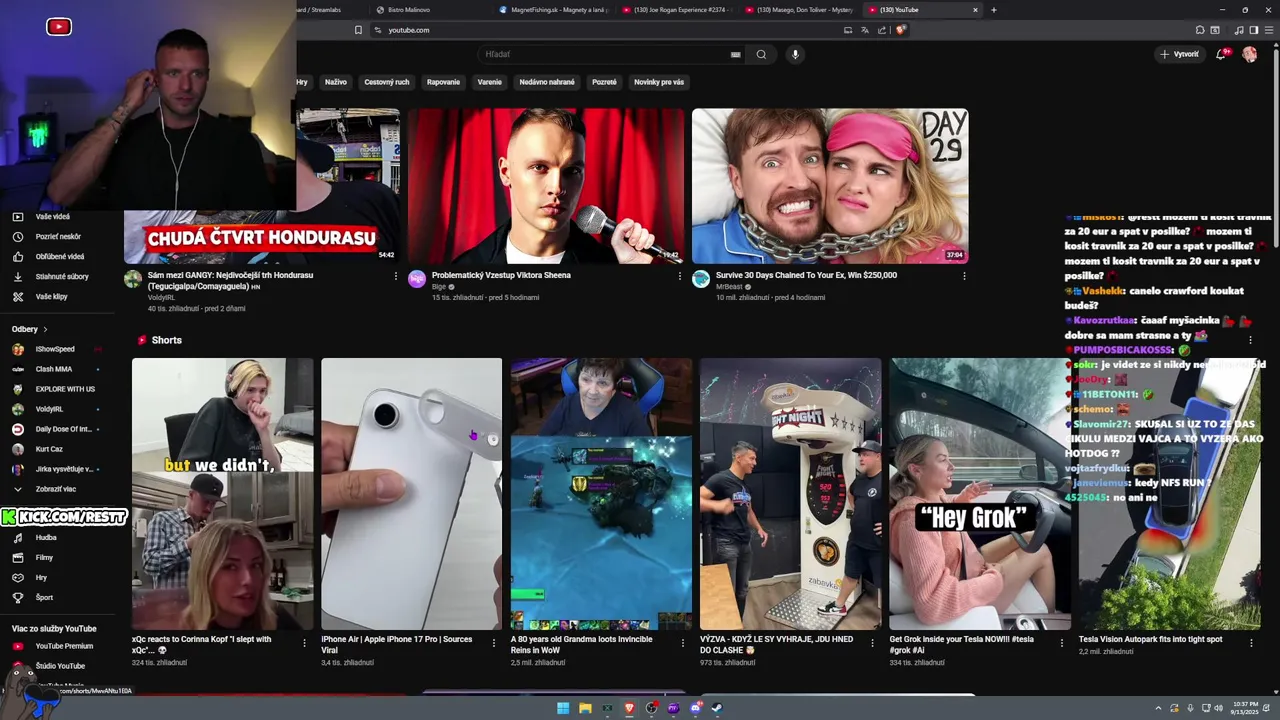Viewport: 1280px width, 720px height.
Task: Go to the IShowSpeed subscription channel
Action: coord(56,349)
